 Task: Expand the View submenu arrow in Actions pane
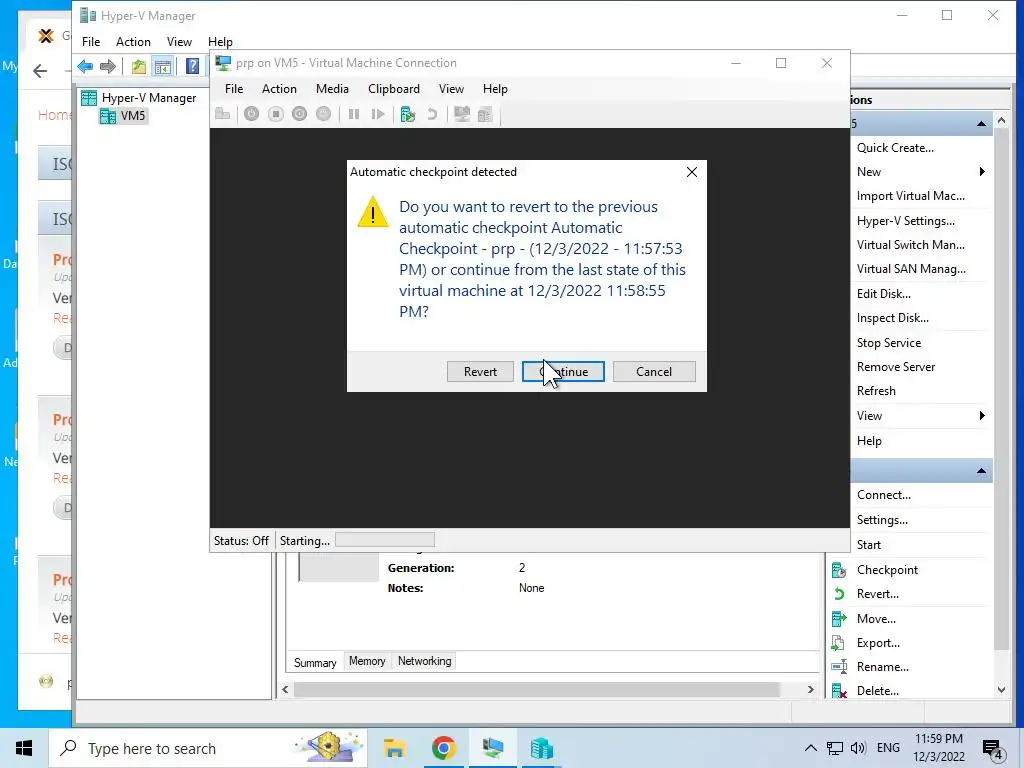pyautogui.click(x=982, y=416)
